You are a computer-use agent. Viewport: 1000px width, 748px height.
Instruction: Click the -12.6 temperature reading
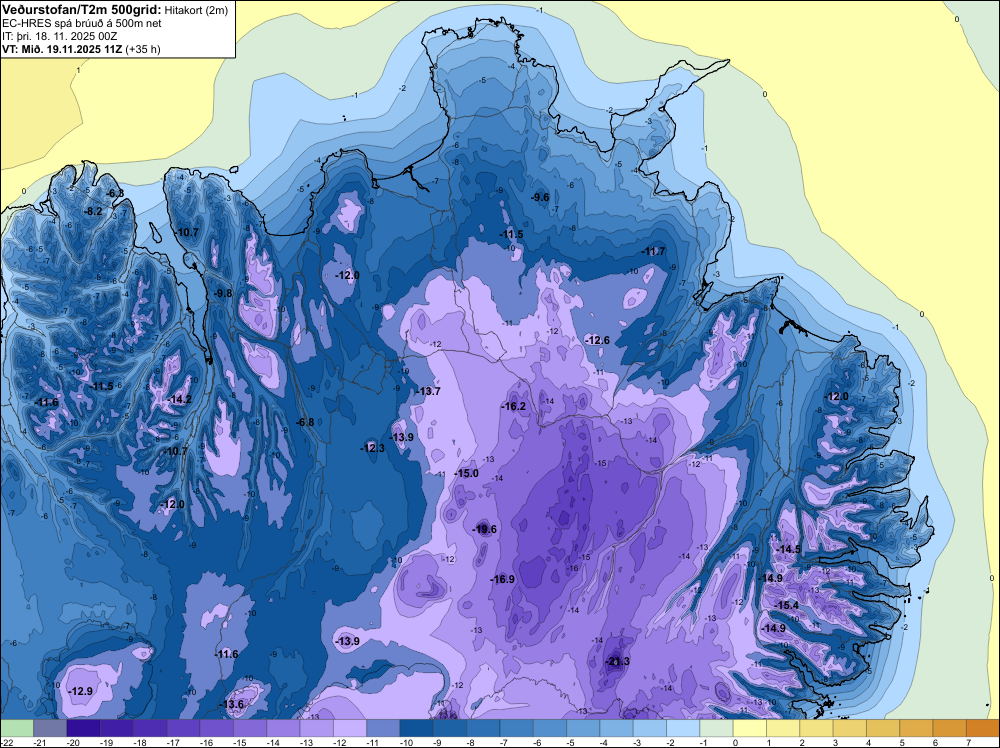point(597,340)
